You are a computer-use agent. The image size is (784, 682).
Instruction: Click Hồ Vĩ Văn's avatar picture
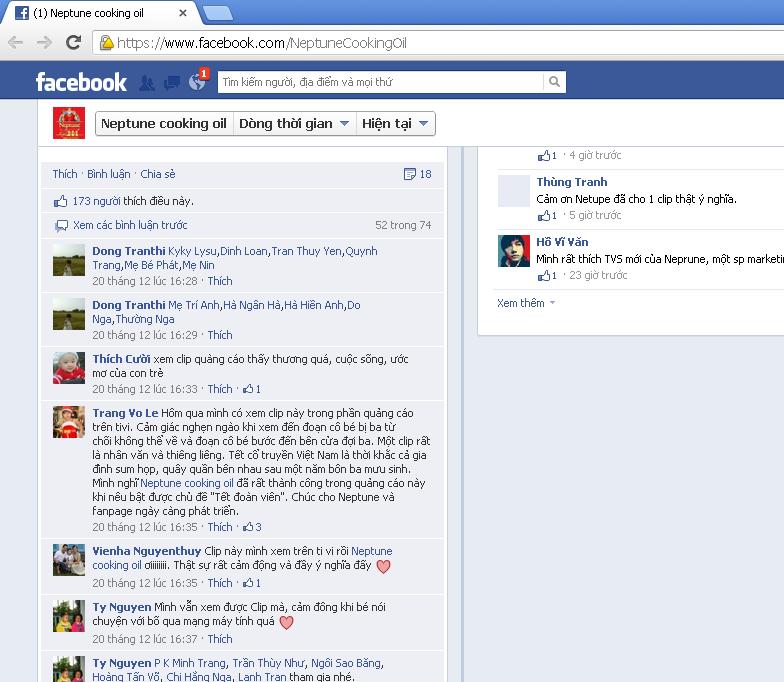514,251
